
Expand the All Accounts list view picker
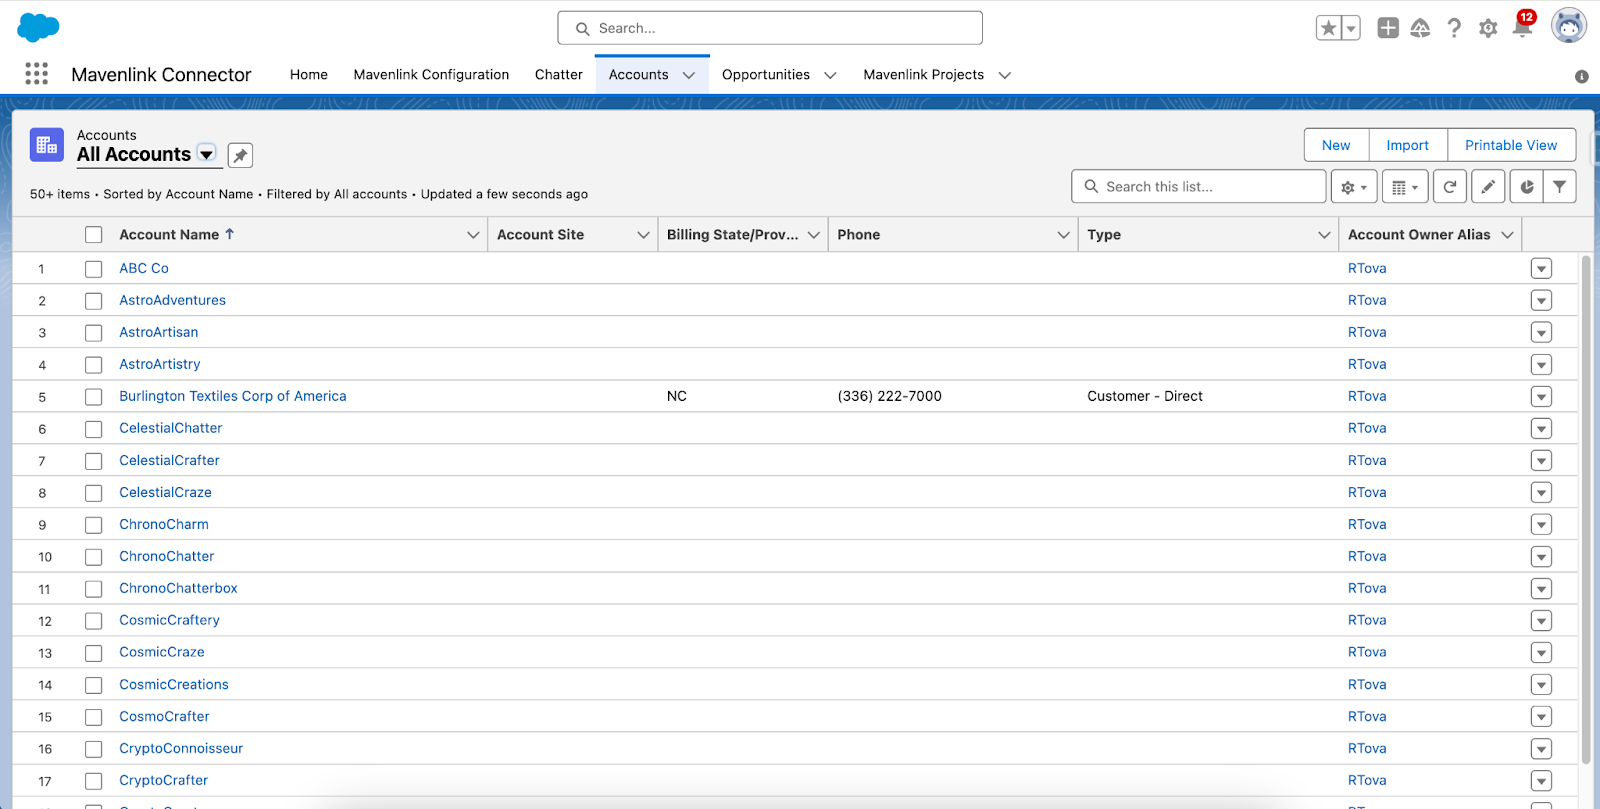(207, 154)
